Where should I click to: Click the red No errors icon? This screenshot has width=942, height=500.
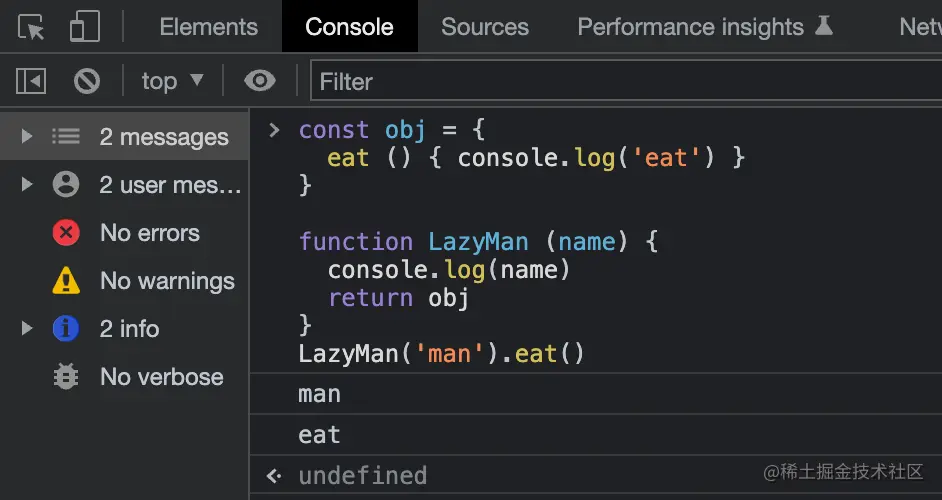(66, 233)
